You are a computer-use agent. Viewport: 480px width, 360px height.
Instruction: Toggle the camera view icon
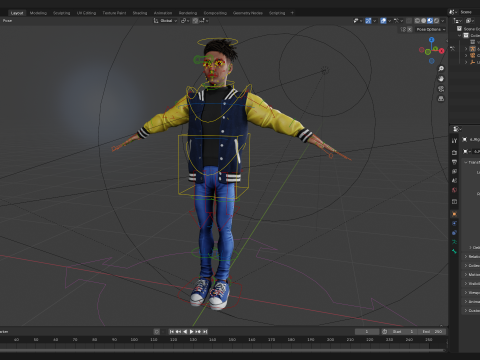[x=441, y=89]
